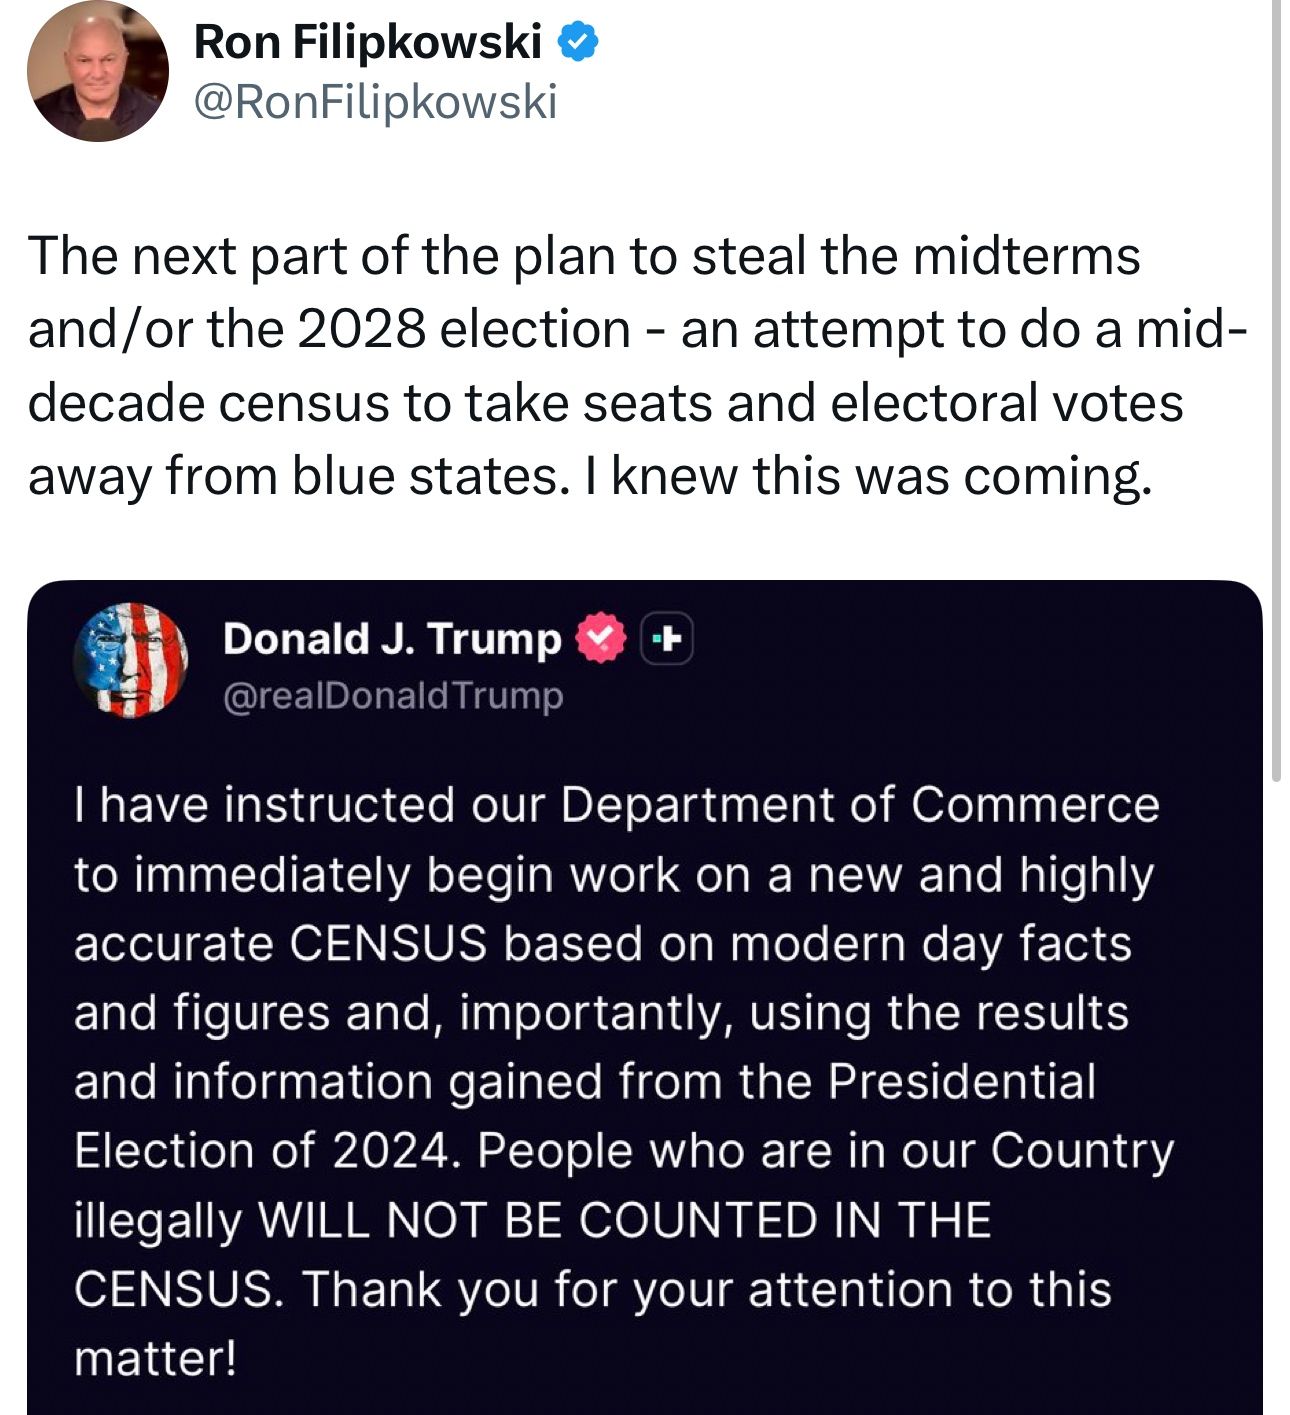Click the red verified checkmark badge
The height and width of the screenshot is (1415, 1290).
pyautogui.click(x=599, y=638)
